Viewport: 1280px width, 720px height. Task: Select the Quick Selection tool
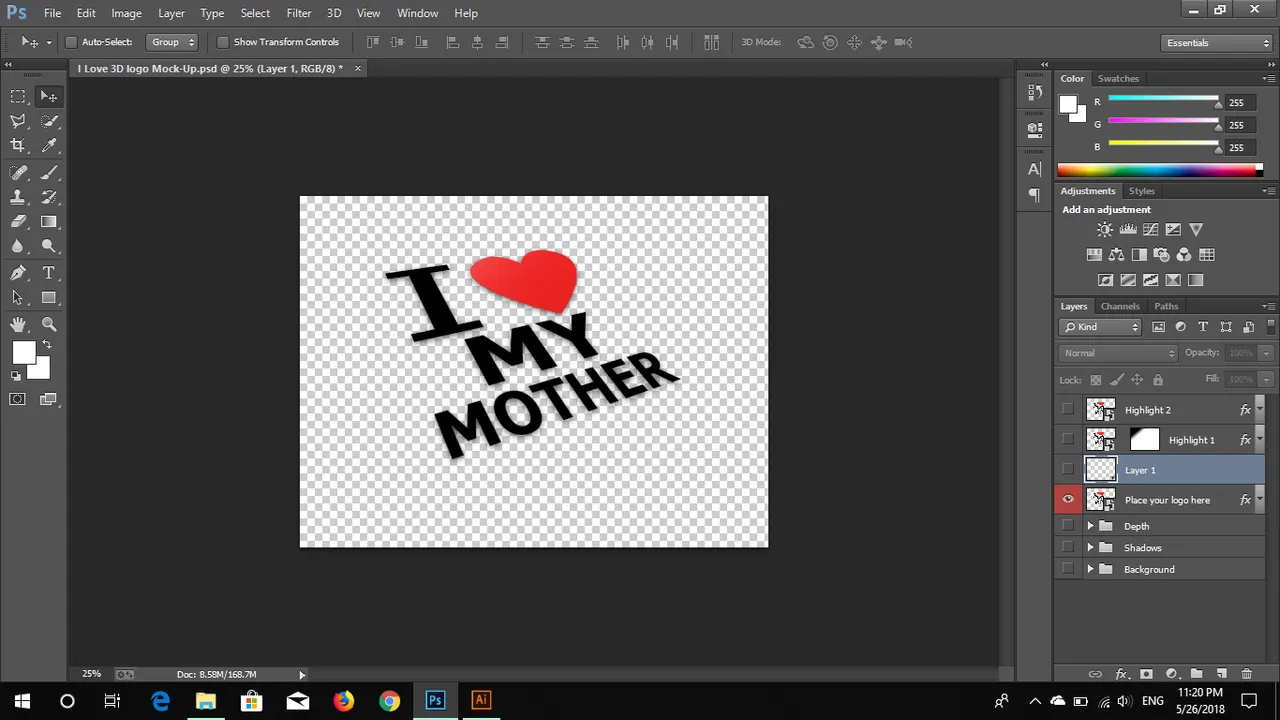[x=49, y=121]
